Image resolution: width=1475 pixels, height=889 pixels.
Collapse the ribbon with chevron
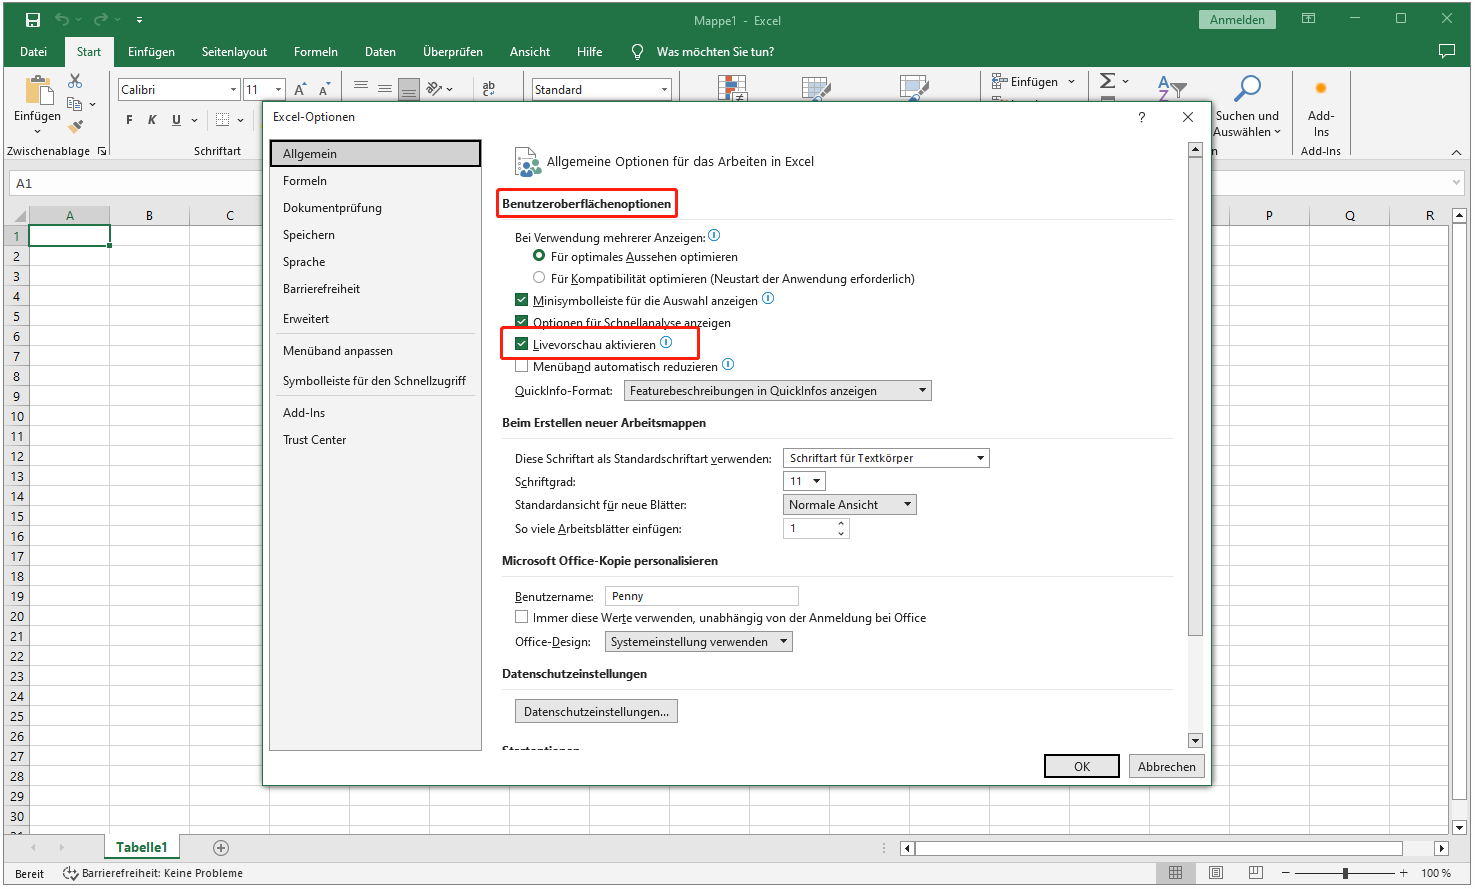click(x=1456, y=152)
